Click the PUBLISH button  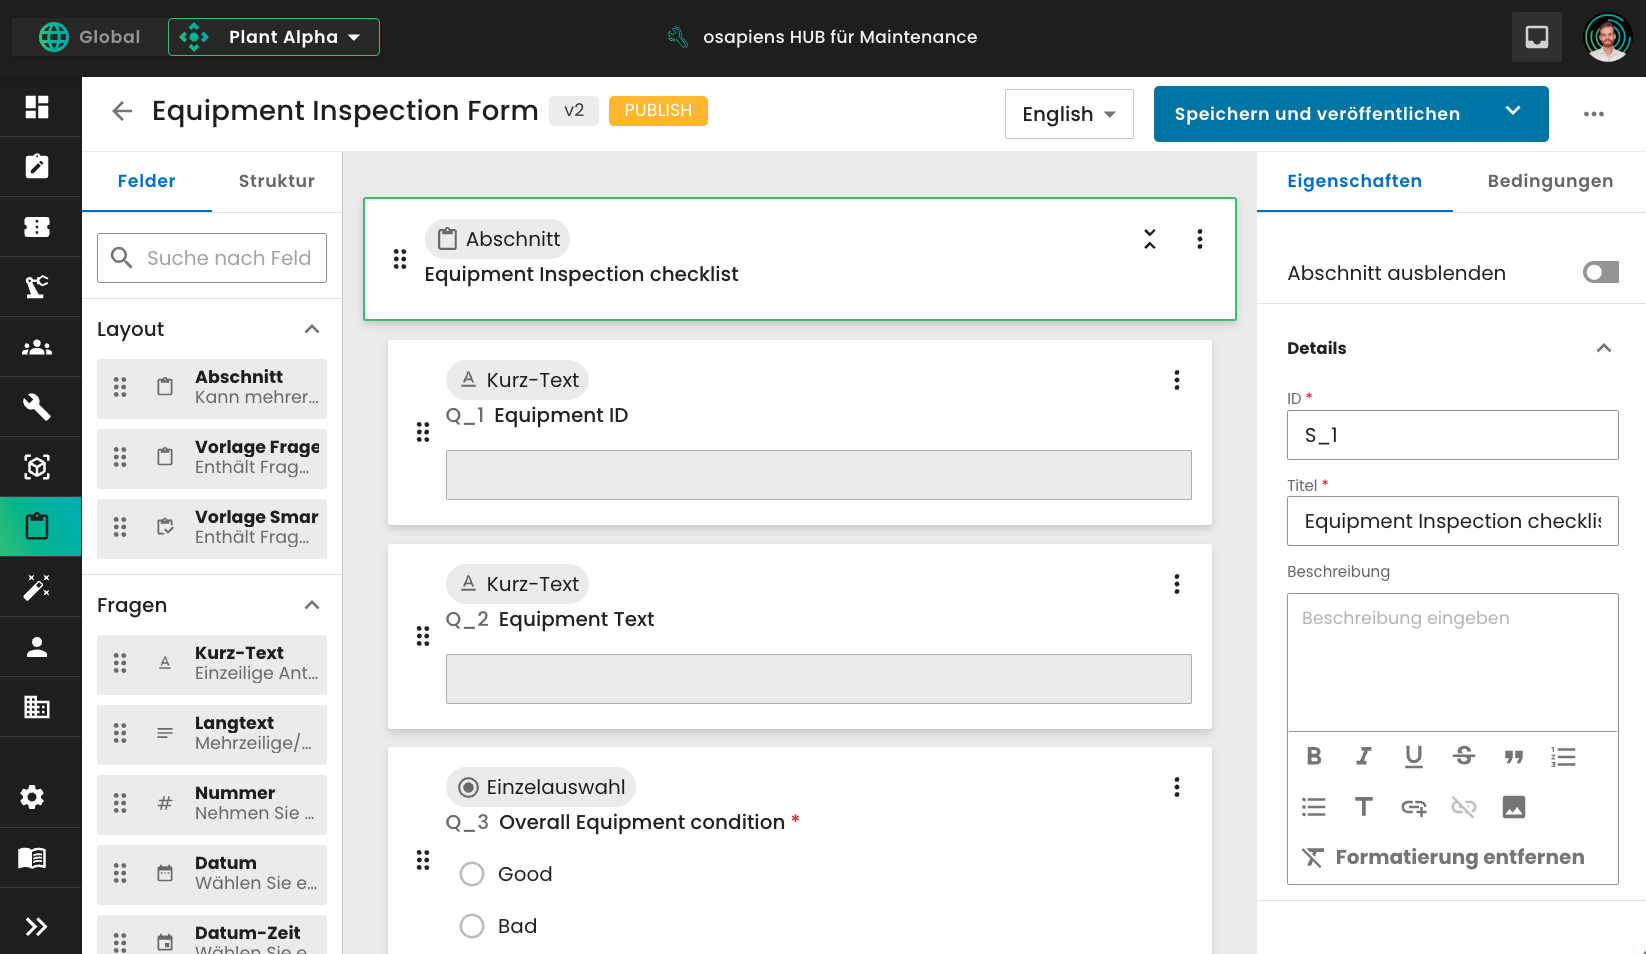click(658, 110)
